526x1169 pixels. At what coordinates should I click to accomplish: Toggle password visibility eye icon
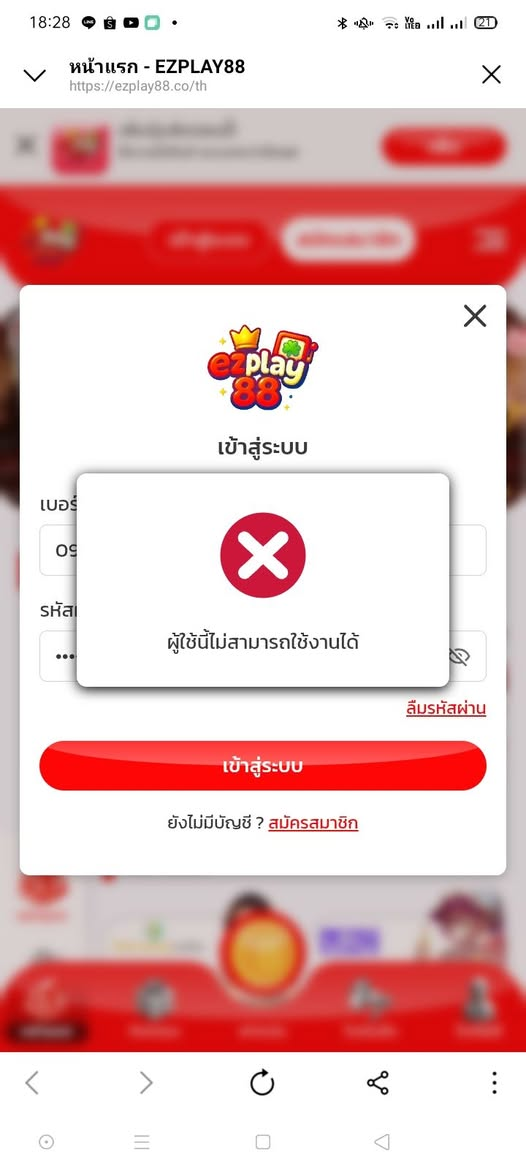pyautogui.click(x=460, y=656)
